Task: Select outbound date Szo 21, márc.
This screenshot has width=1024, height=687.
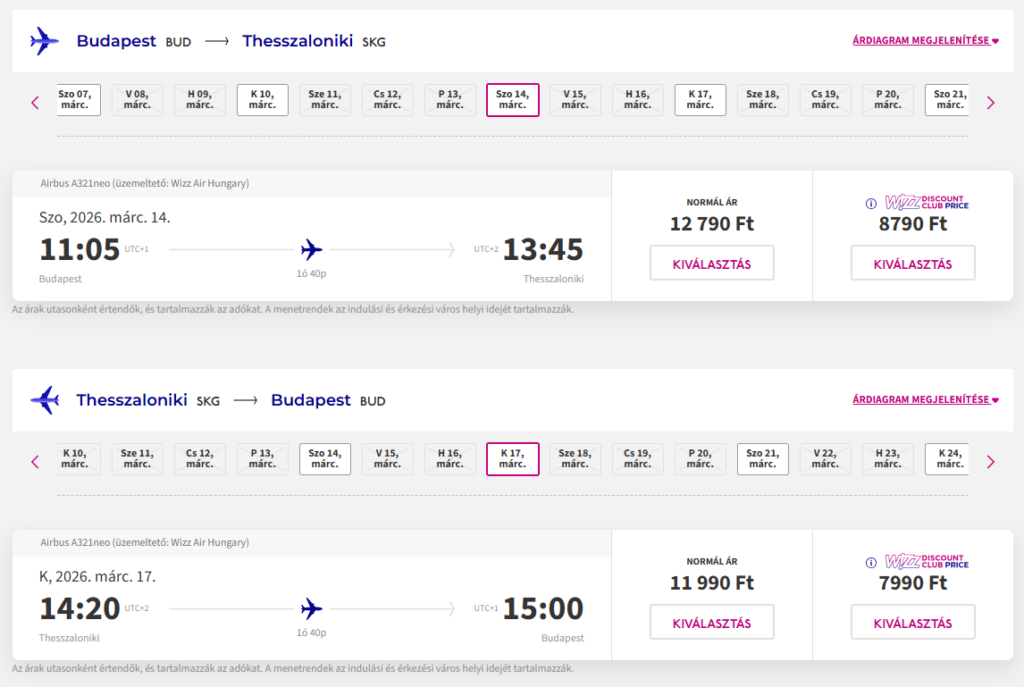Action: pos(948,100)
